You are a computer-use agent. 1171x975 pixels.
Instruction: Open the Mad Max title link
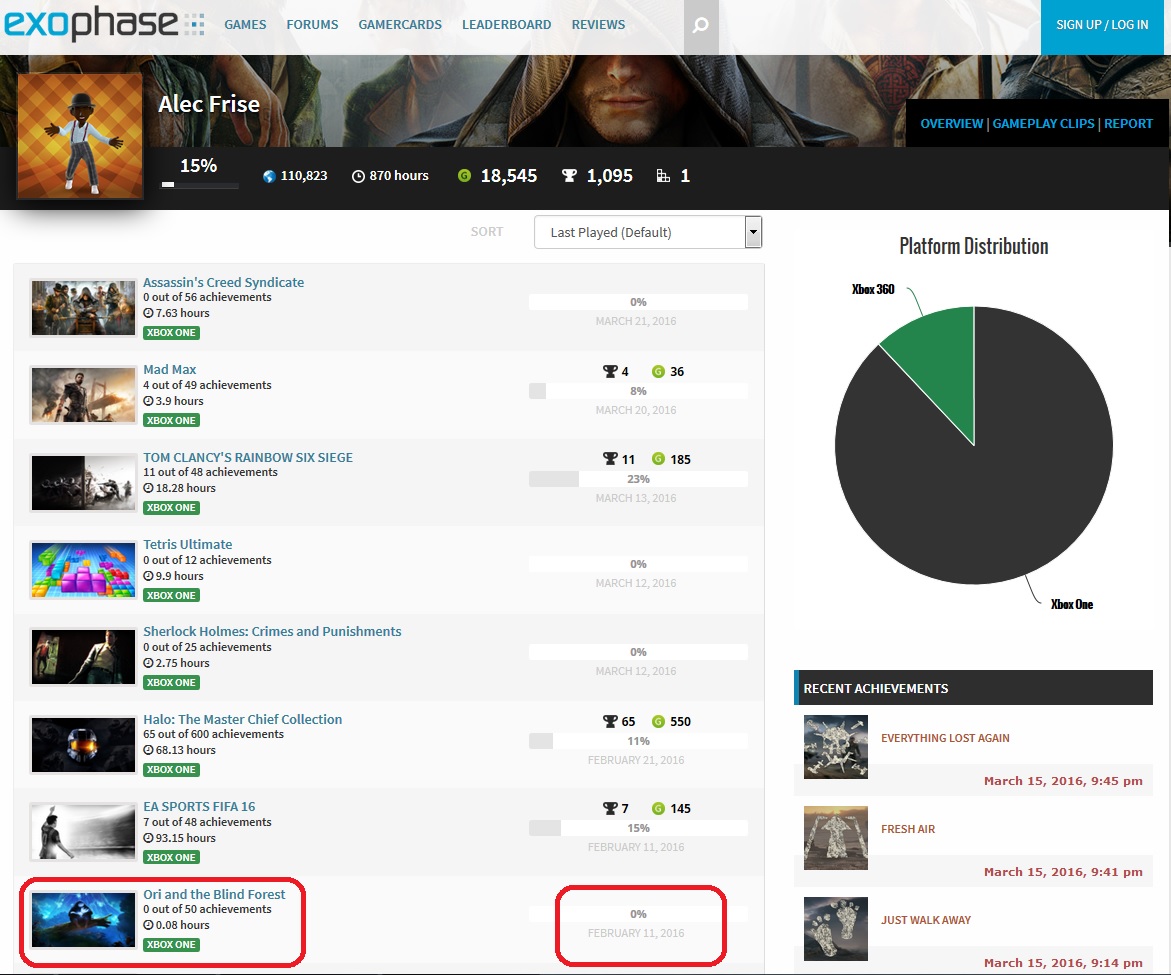click(170, 370)
